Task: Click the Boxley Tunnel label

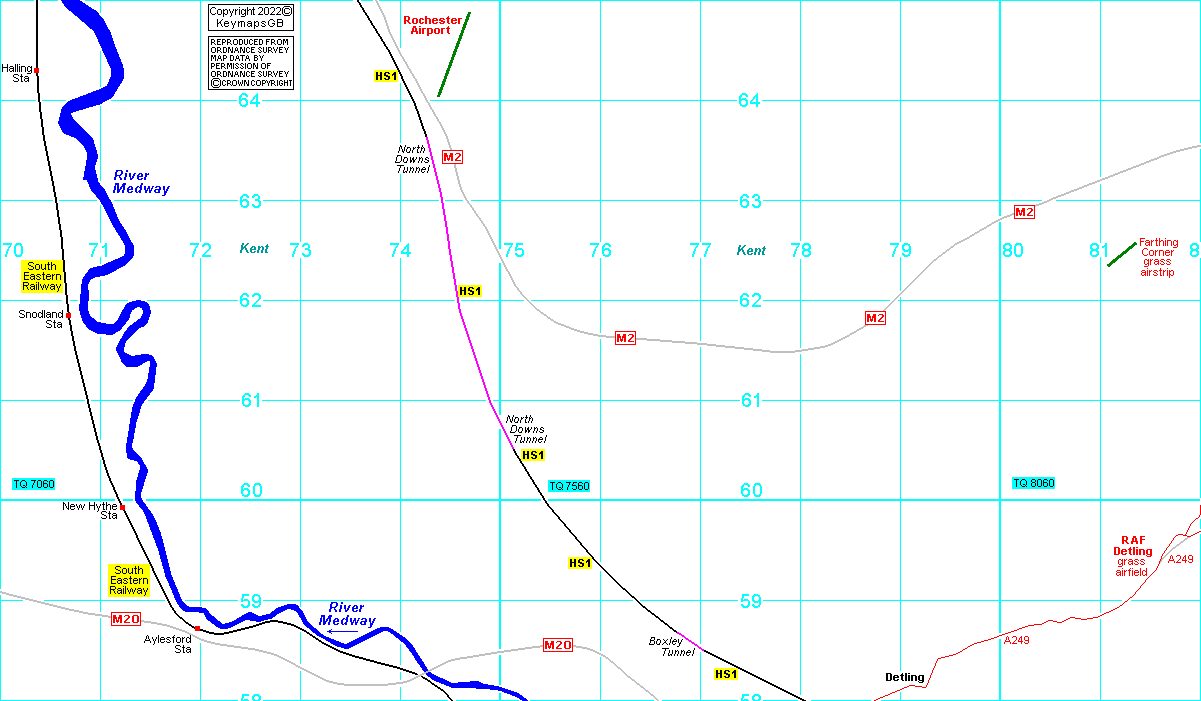Action: click(671, 646)
